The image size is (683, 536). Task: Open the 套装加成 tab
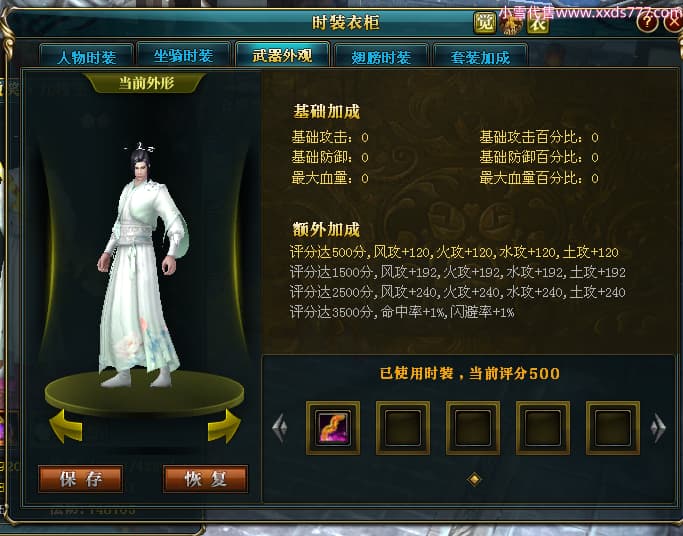pyautogui.click(x=480, y=56)
